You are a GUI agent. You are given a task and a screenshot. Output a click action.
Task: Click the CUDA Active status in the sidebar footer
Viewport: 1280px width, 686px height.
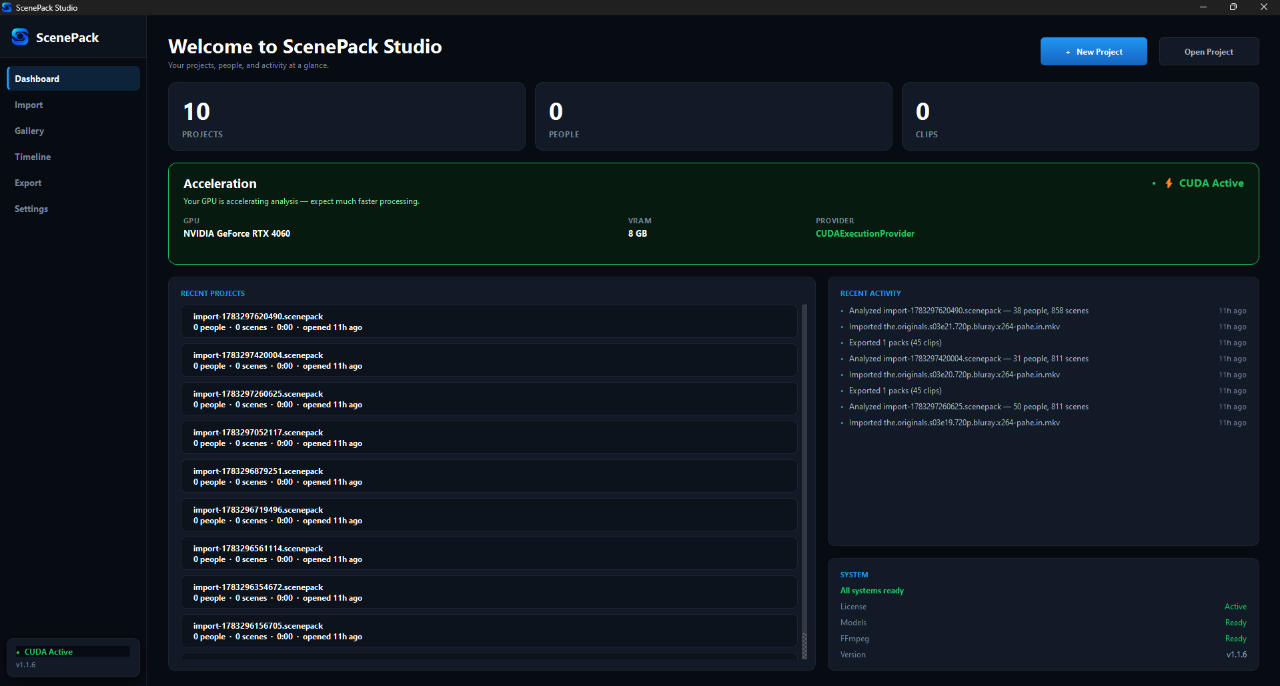(72, 651)
